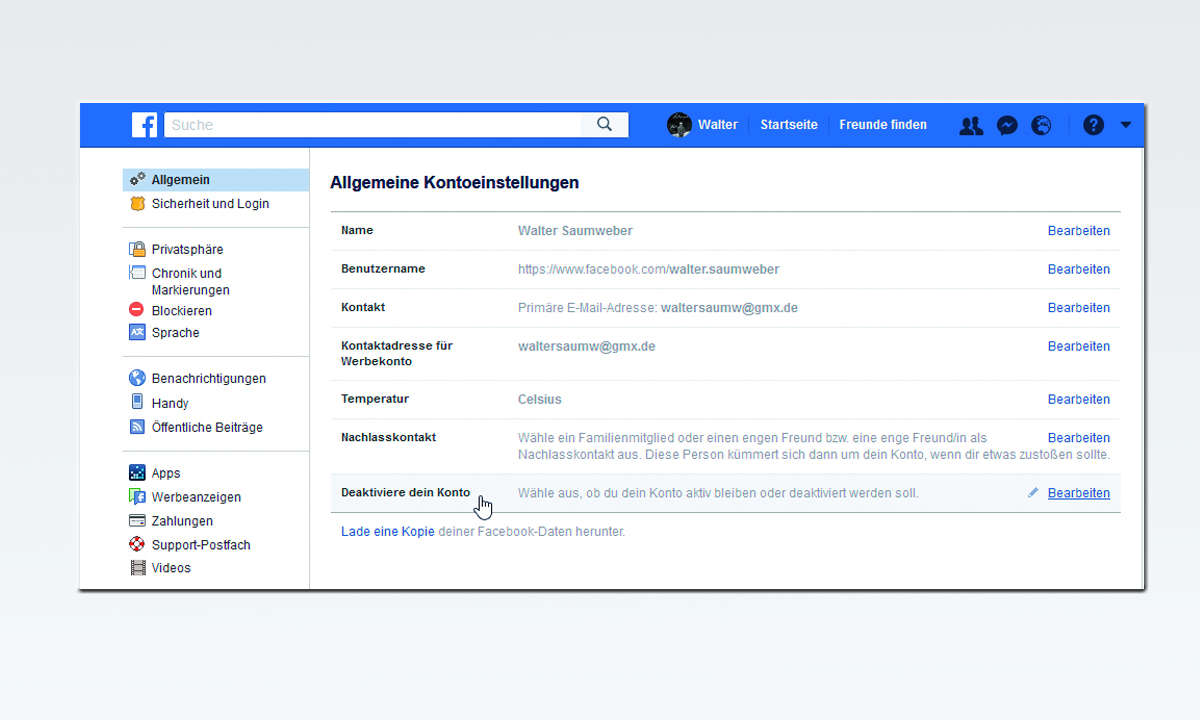1200x720 pixels.
Task: Open Benachrichtigungen settings
Action: pos(209,379)
